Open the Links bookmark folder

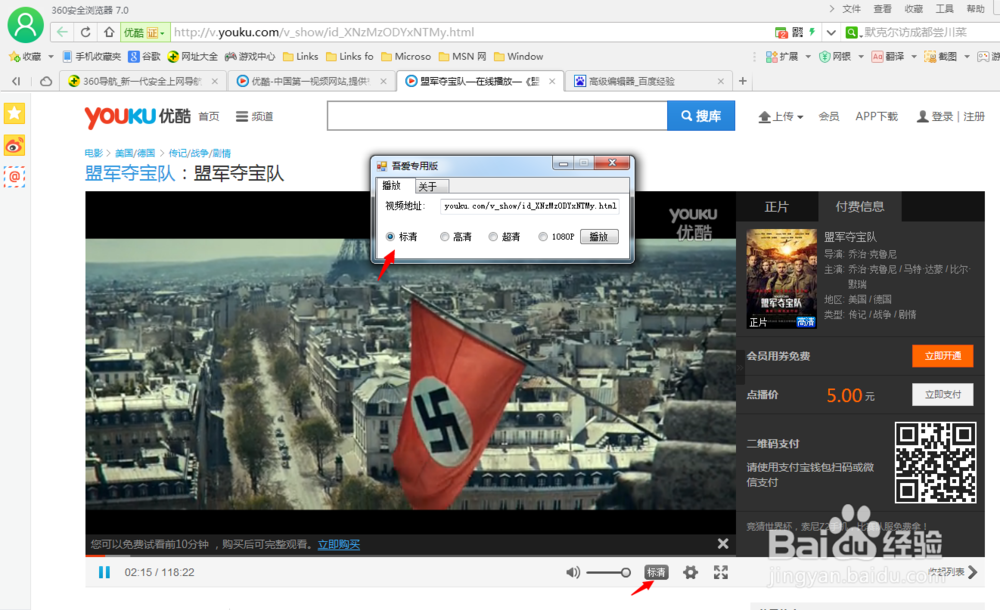coord(300,56)
